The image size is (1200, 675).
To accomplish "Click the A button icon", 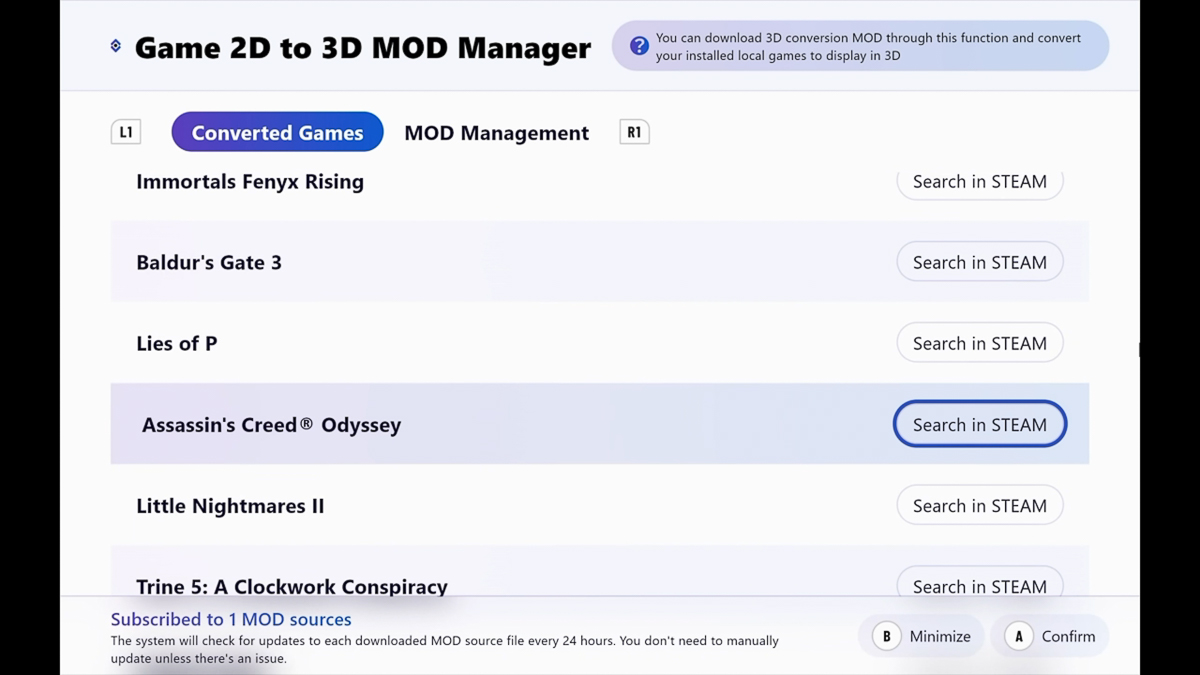I will tap(1018, 636).
